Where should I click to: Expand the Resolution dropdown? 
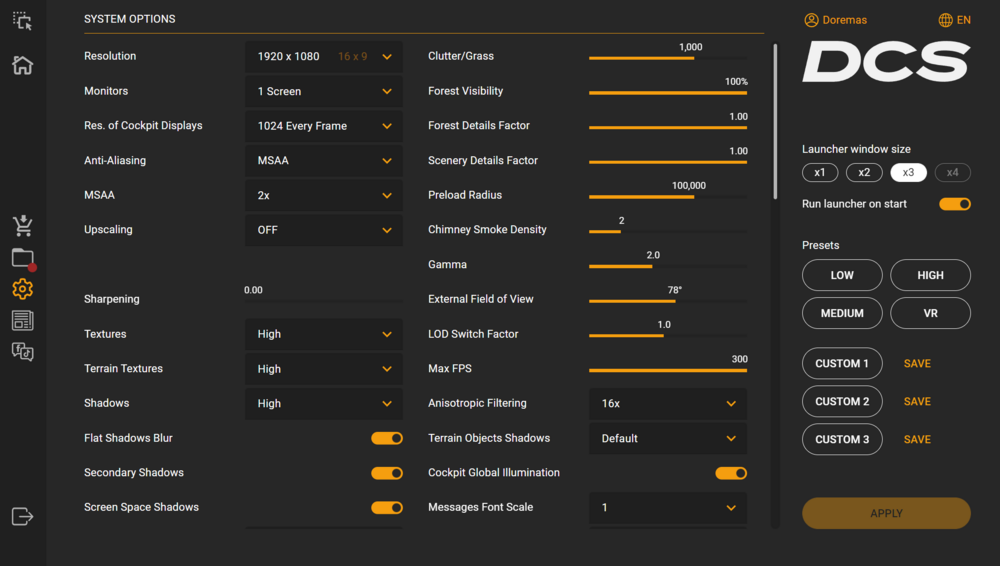point(324,57)
